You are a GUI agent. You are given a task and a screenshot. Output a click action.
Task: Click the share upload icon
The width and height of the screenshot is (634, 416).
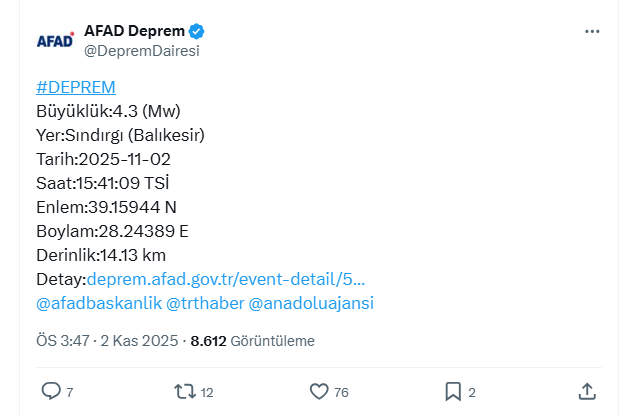pyautogui.click(x=588, y=390)
